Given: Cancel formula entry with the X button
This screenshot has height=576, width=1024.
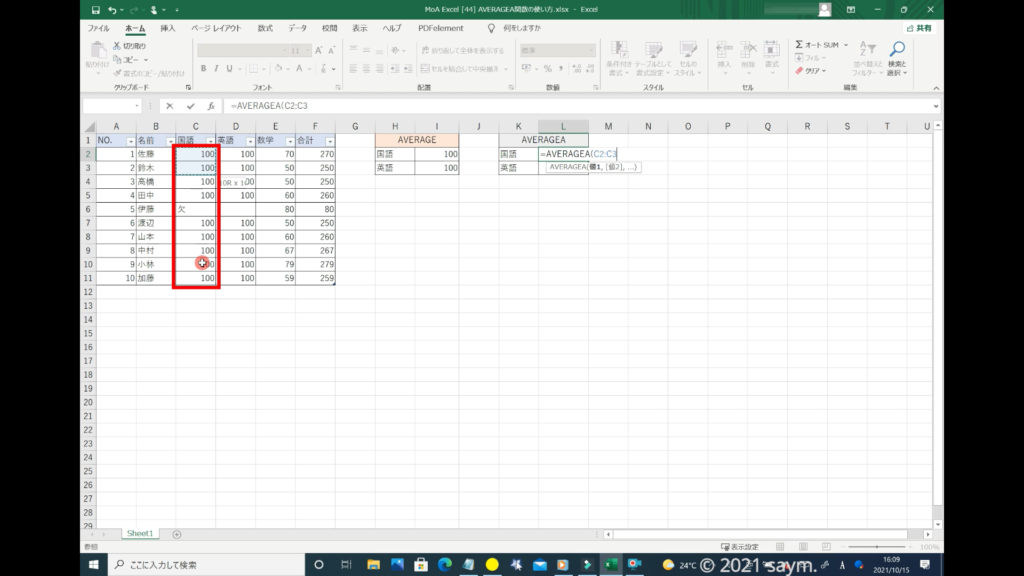Looking at the screenshot, I should click(x=170, y=106).
